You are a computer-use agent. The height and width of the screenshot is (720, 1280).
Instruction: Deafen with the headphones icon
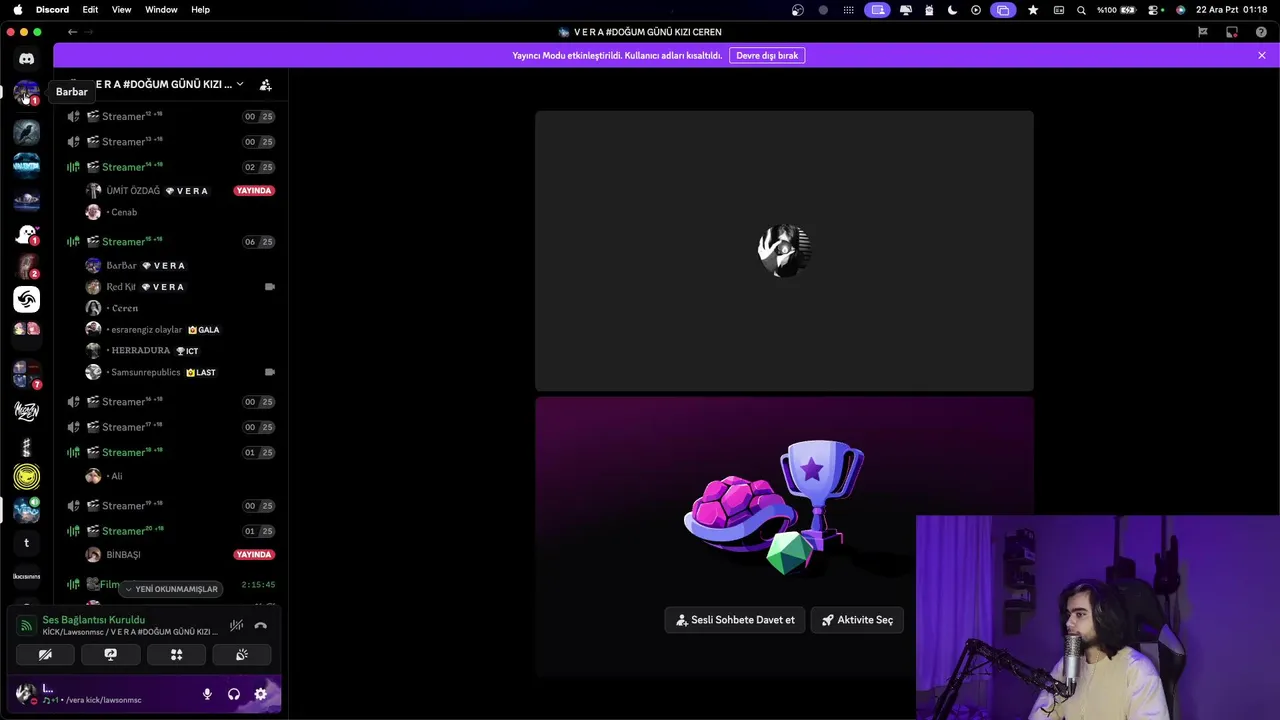(x=234, y=694)
